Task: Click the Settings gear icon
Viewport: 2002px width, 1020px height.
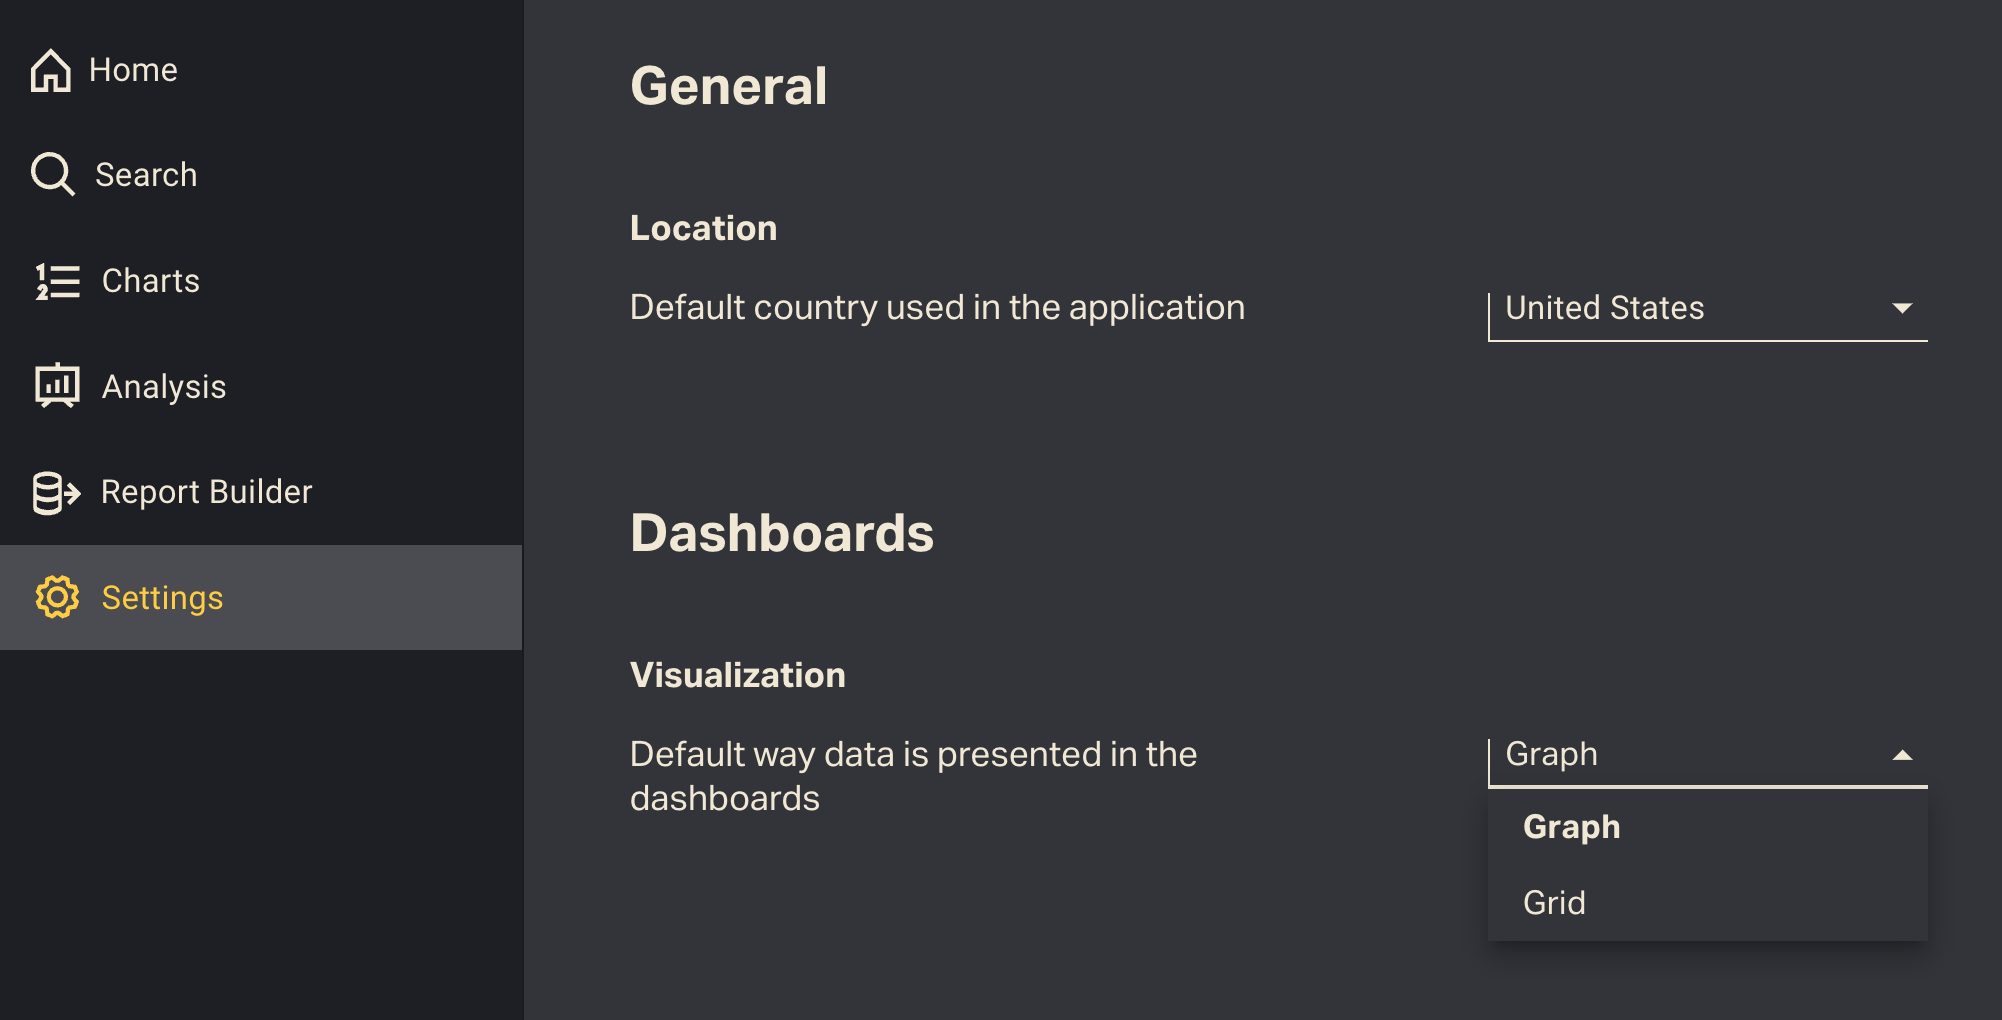Action: click(57, 597)
